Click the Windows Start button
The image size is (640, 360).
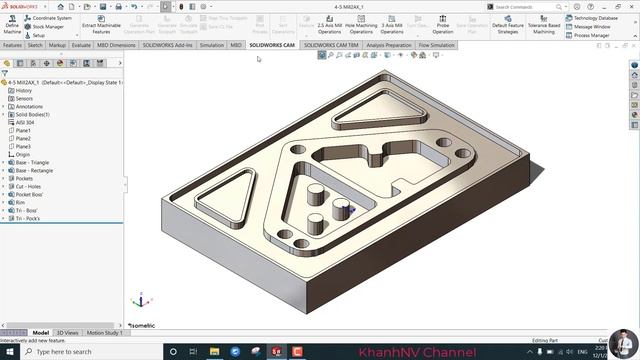coord(10,351)
